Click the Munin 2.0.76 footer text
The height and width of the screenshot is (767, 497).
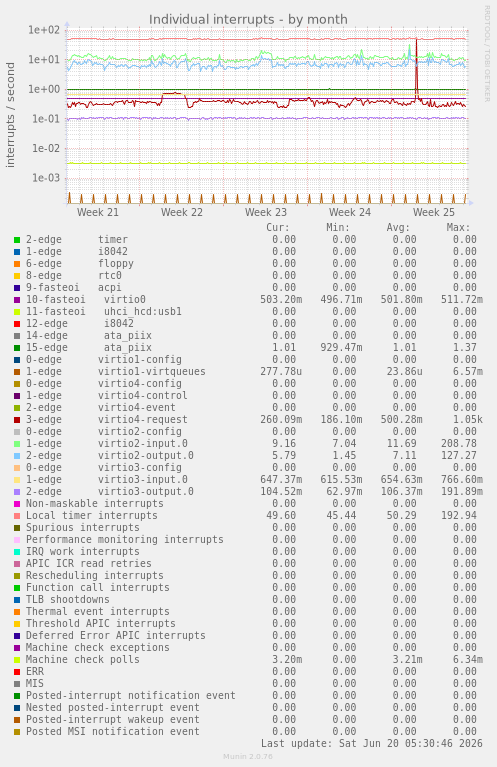click(248, 757)
